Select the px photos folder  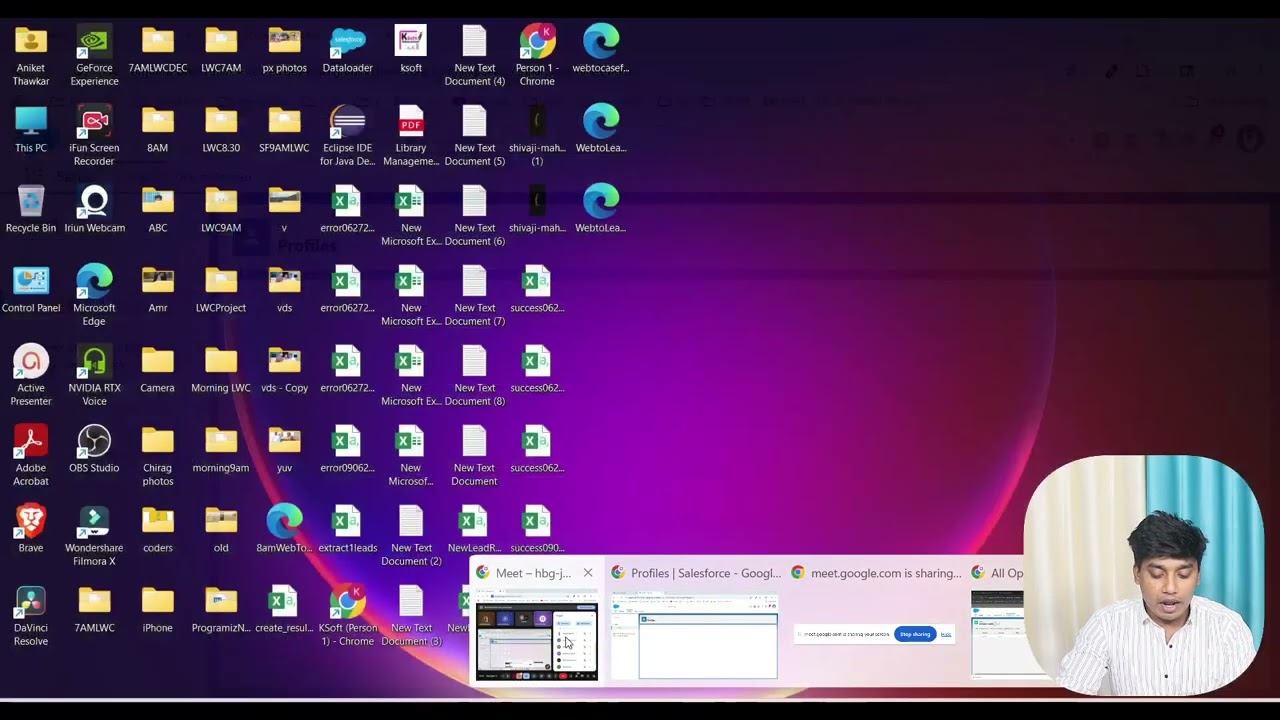click(x=284, y=50)
